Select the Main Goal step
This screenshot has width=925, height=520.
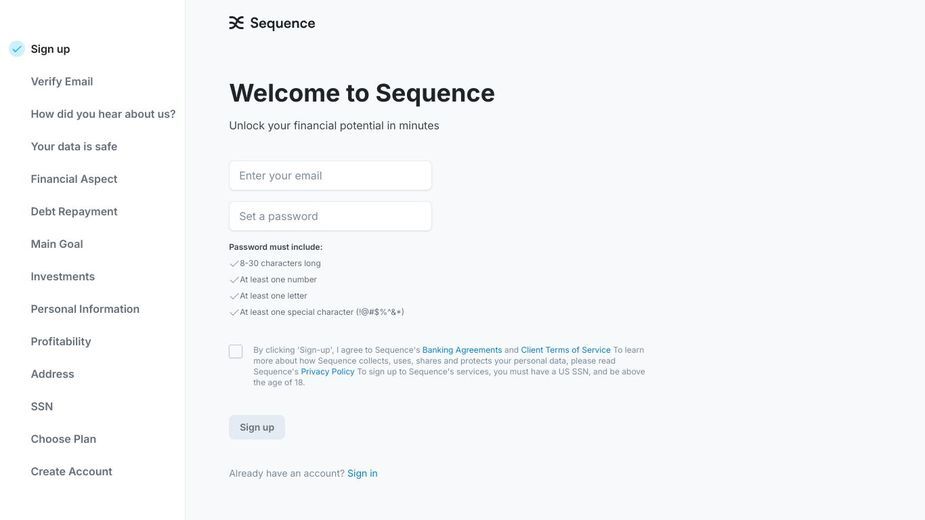click(57, 244)
